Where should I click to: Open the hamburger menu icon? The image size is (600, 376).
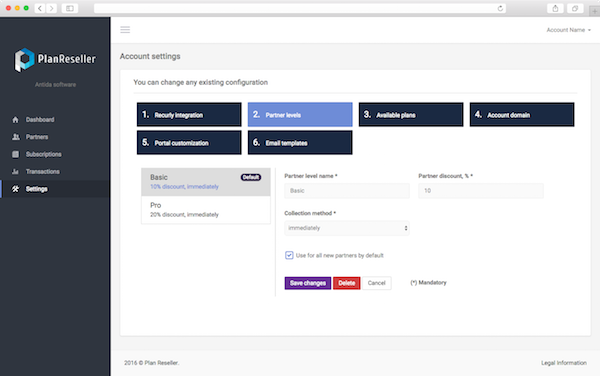[x=125, y=30]
